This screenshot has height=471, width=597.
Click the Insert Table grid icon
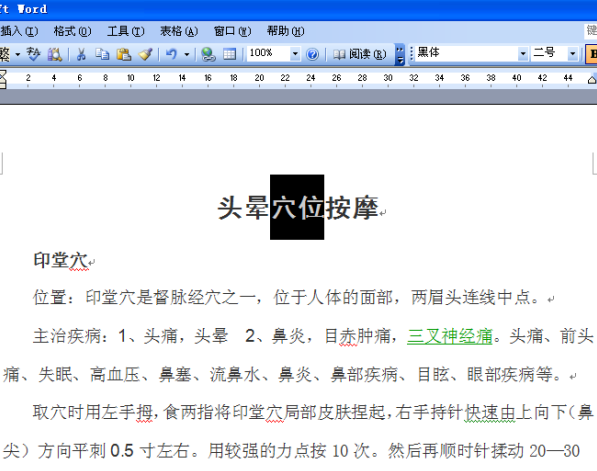pos(229,54)
